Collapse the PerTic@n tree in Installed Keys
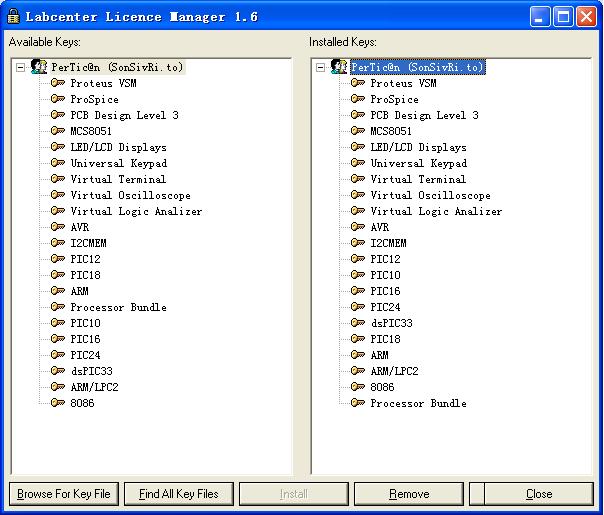This screenshot has width=604, height=515. (x=321, y=67)
